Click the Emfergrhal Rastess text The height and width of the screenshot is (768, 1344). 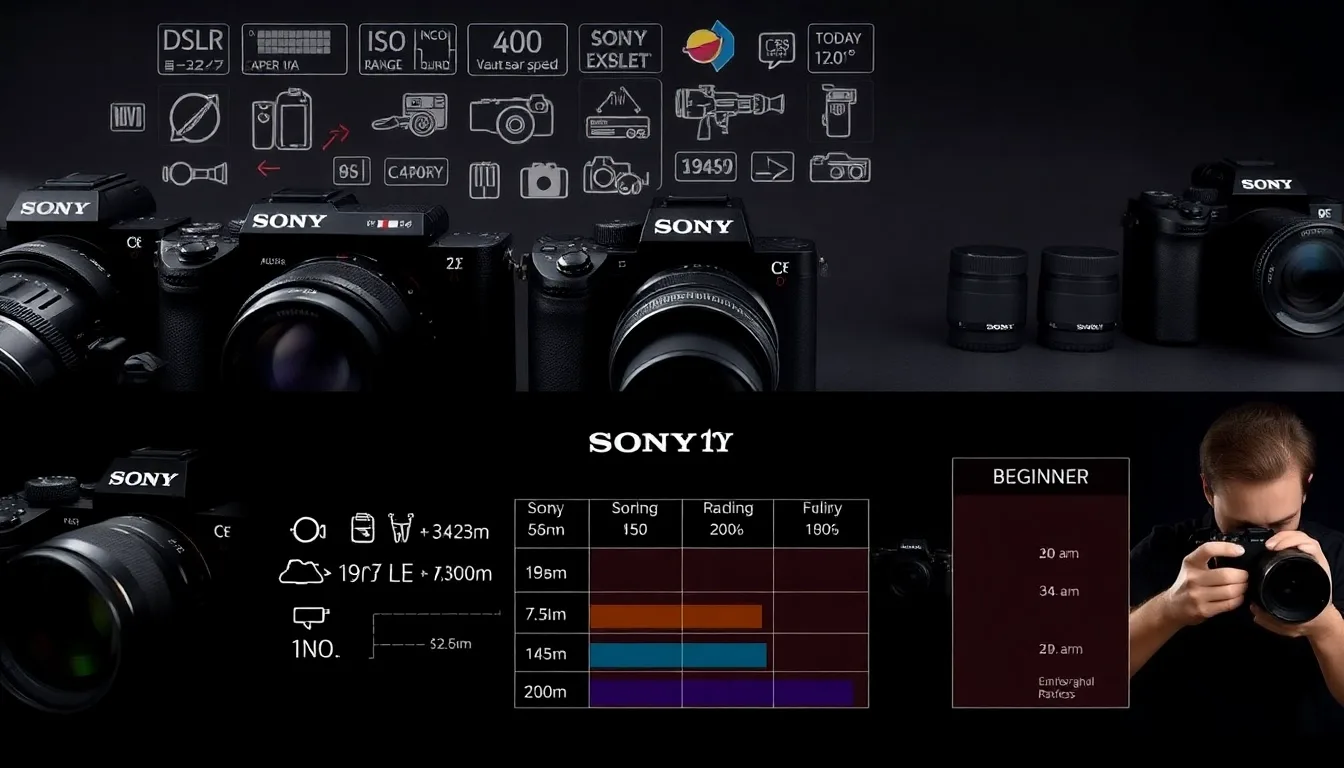tap(1066, 687)
